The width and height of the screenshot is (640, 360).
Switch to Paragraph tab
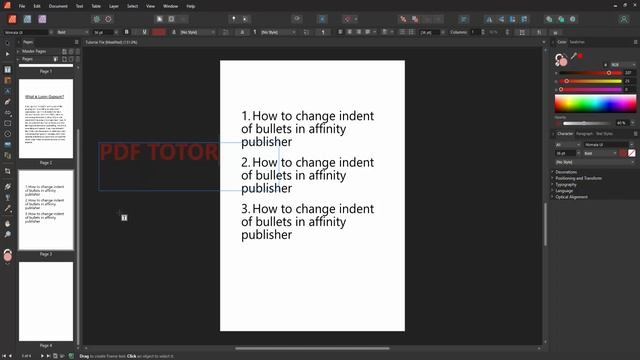(584, 134)
